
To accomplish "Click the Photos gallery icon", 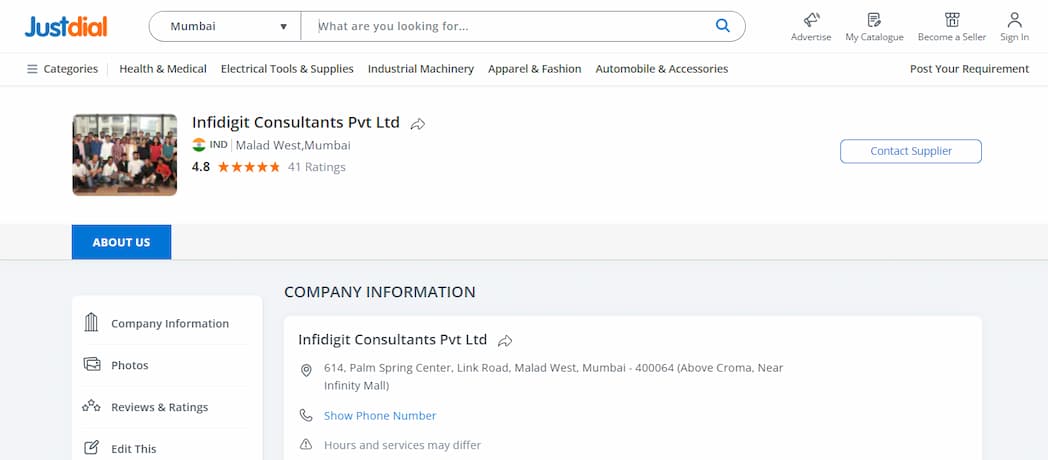I will [x=92, y=364].
